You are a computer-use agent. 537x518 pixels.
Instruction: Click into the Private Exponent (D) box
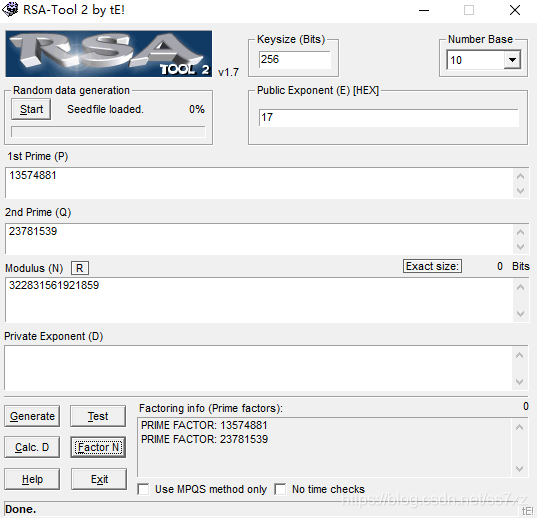[x=259, y=368]
